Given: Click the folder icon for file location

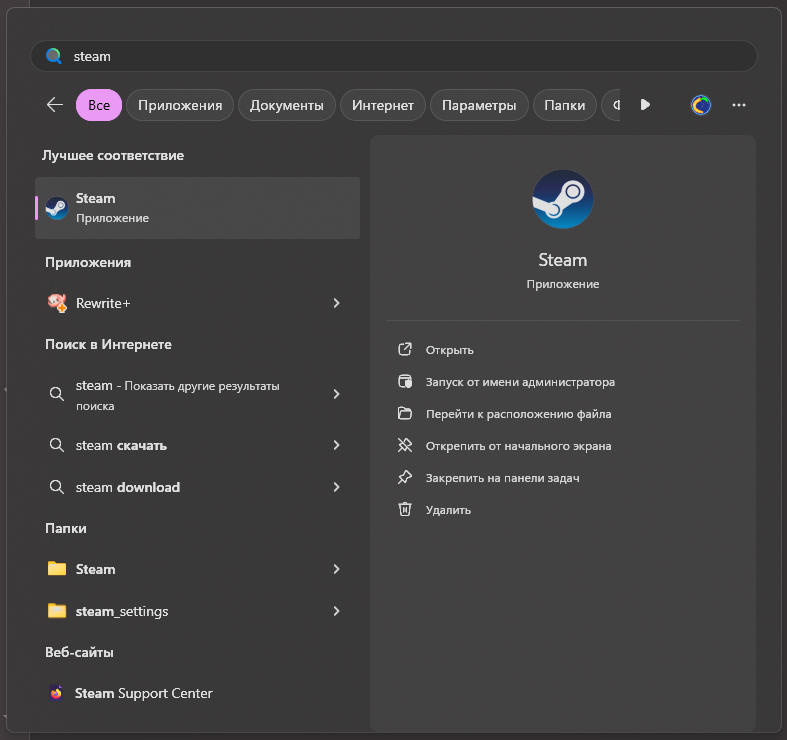Looking at the screenshot, I should point(405,414).
